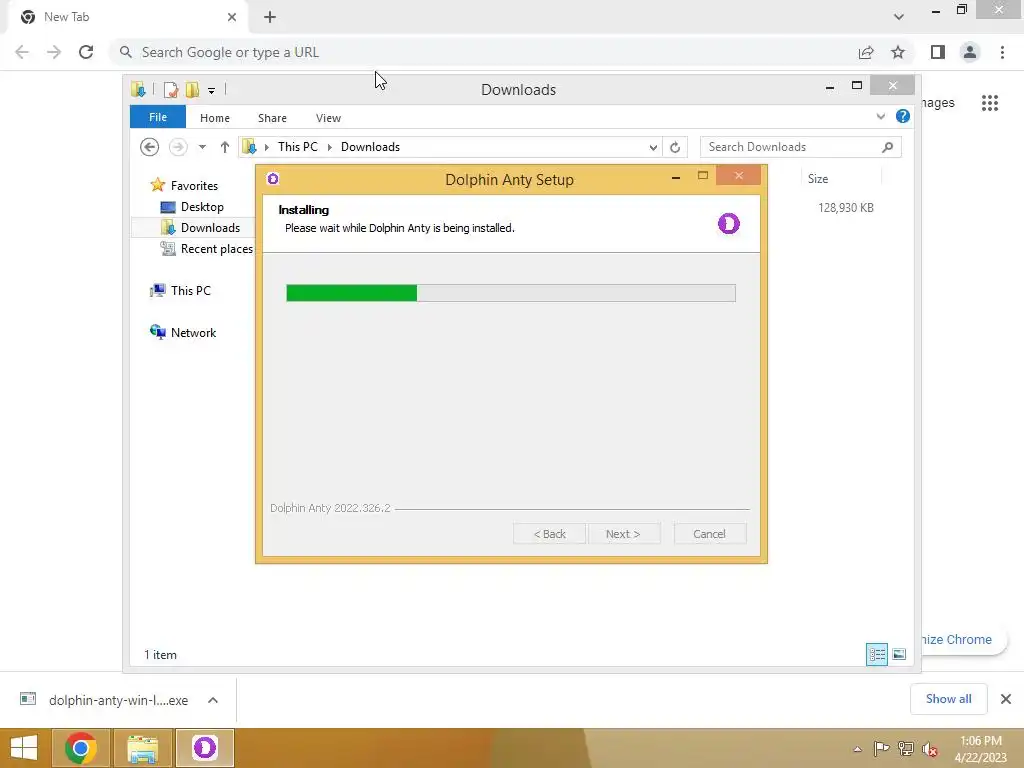Click Back button in Dolphin Anty Setup
The width and height of the screenshot is (1024, 768).
click(x=549, y=534)
